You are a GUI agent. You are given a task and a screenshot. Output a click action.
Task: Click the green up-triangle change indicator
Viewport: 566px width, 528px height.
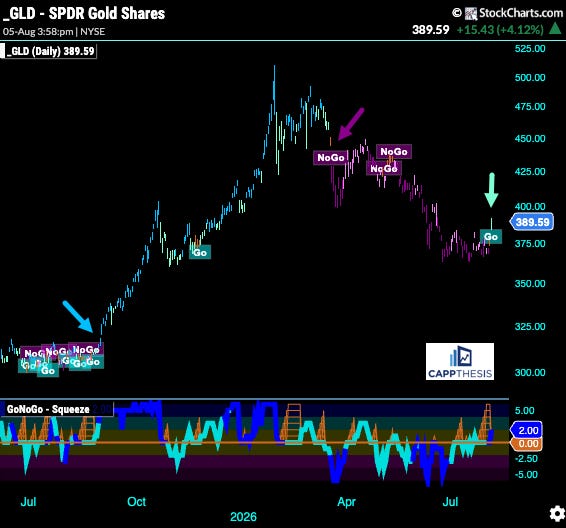(555, 29)
